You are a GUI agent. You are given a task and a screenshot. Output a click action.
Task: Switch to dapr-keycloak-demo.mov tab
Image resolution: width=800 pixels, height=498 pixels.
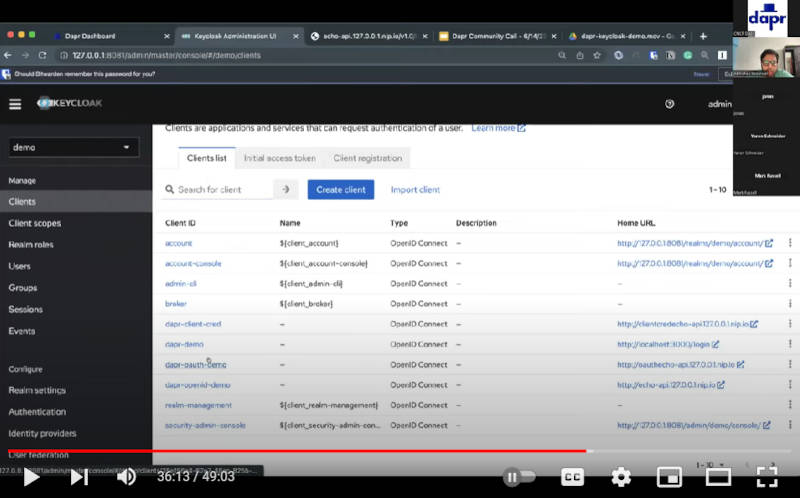point(627,36)
